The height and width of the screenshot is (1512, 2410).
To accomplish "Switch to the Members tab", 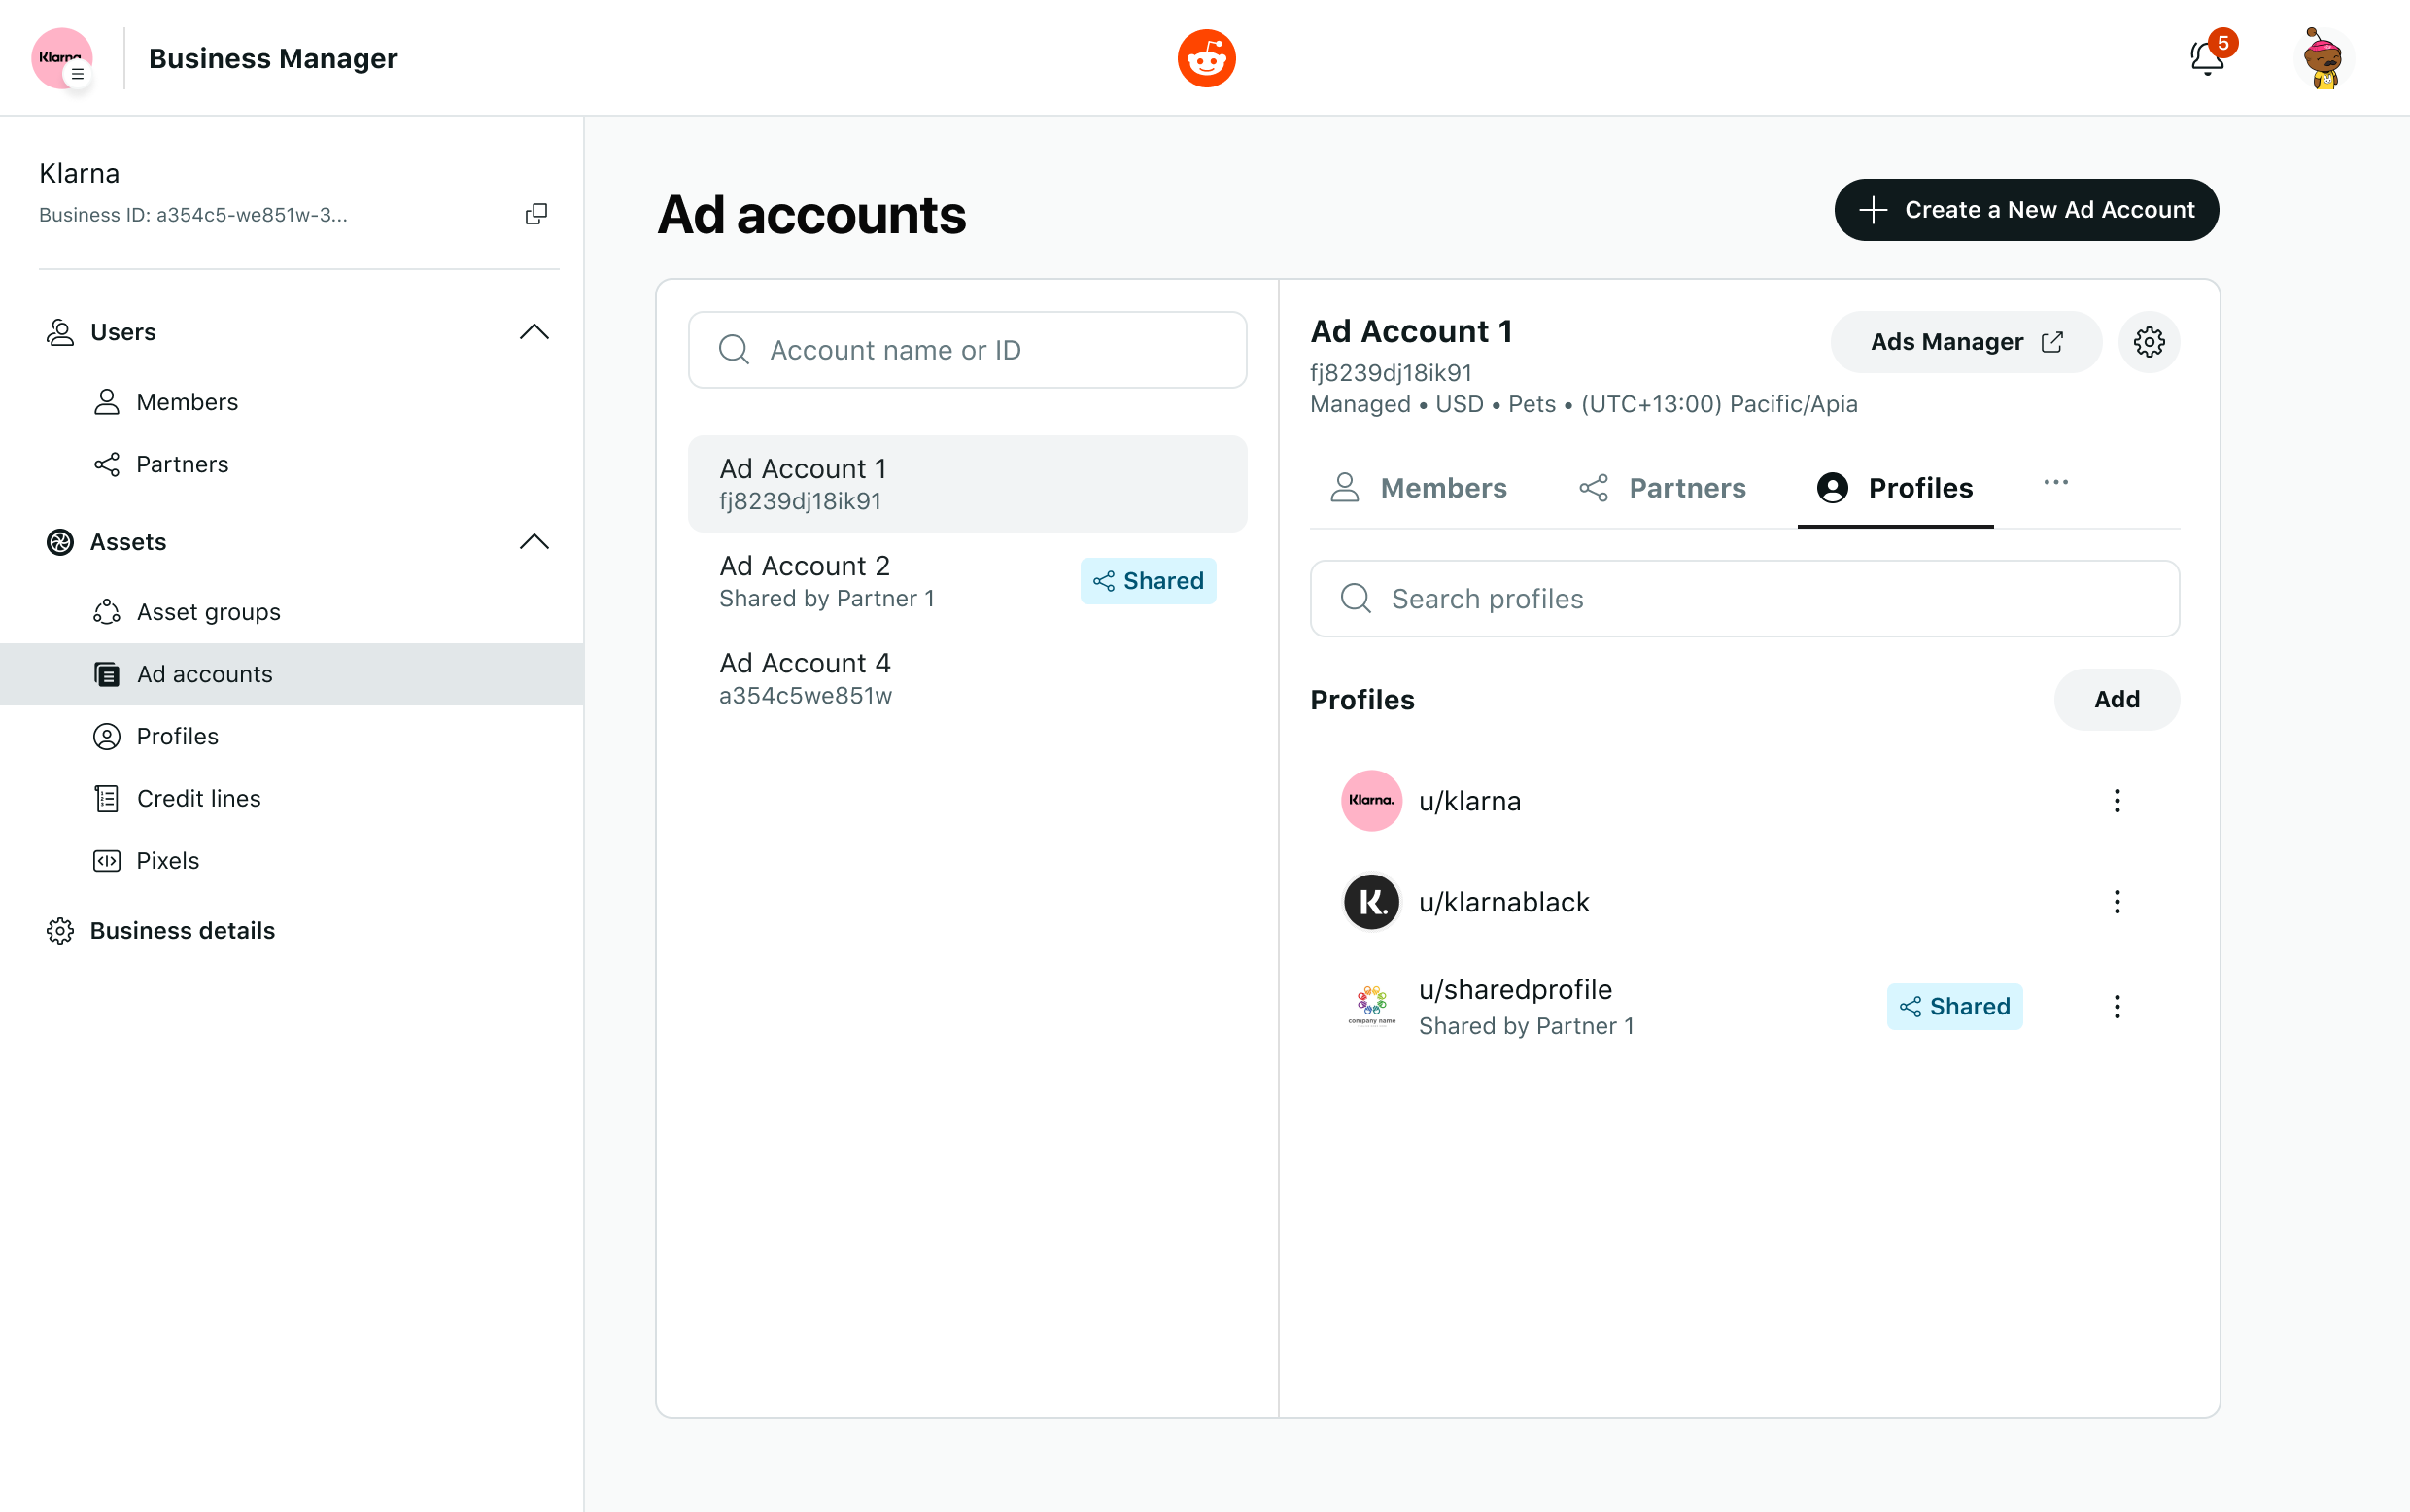I will (x=1417, y=488).
